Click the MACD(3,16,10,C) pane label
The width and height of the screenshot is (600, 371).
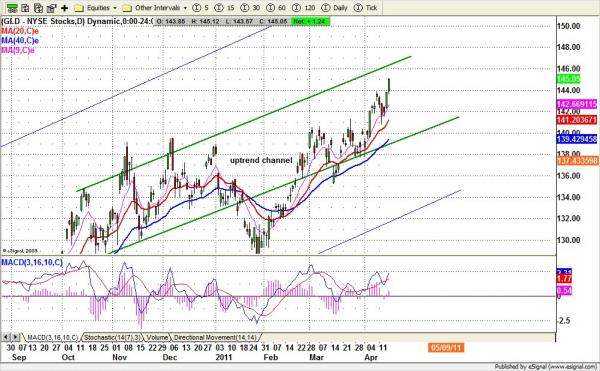pos(32,262)
